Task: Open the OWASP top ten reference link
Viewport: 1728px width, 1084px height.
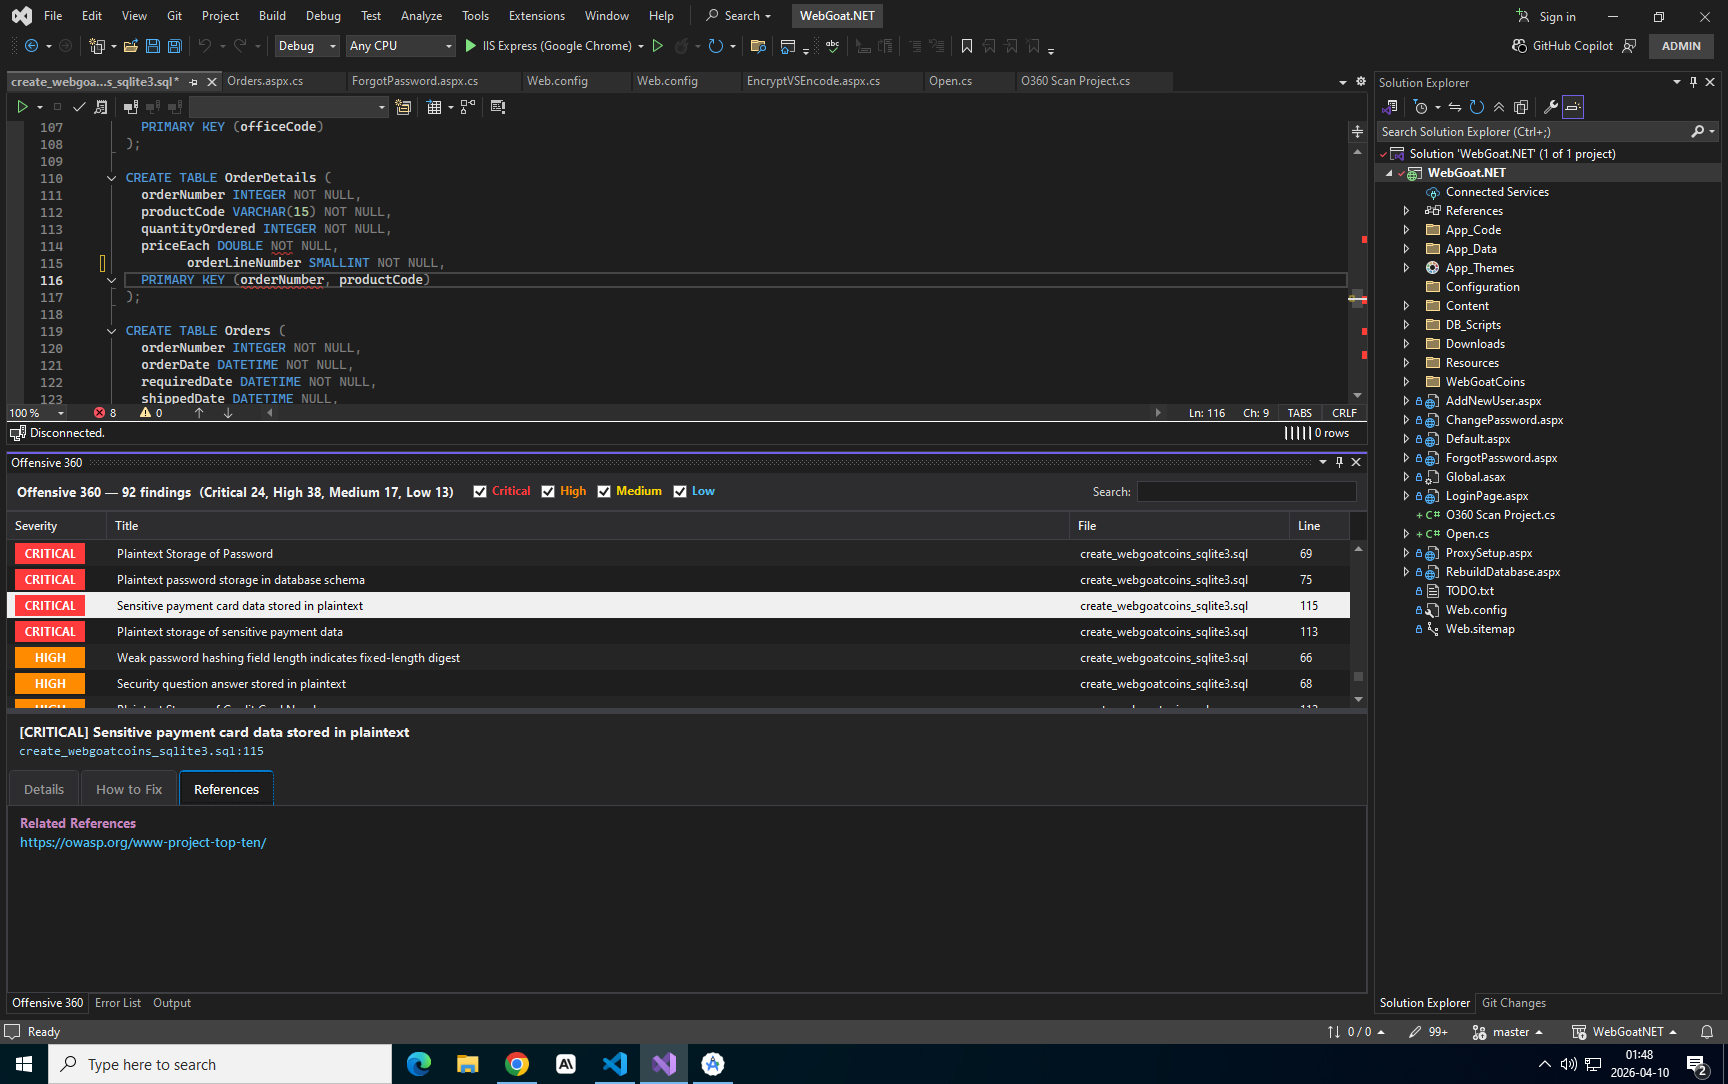Action: 143,842
